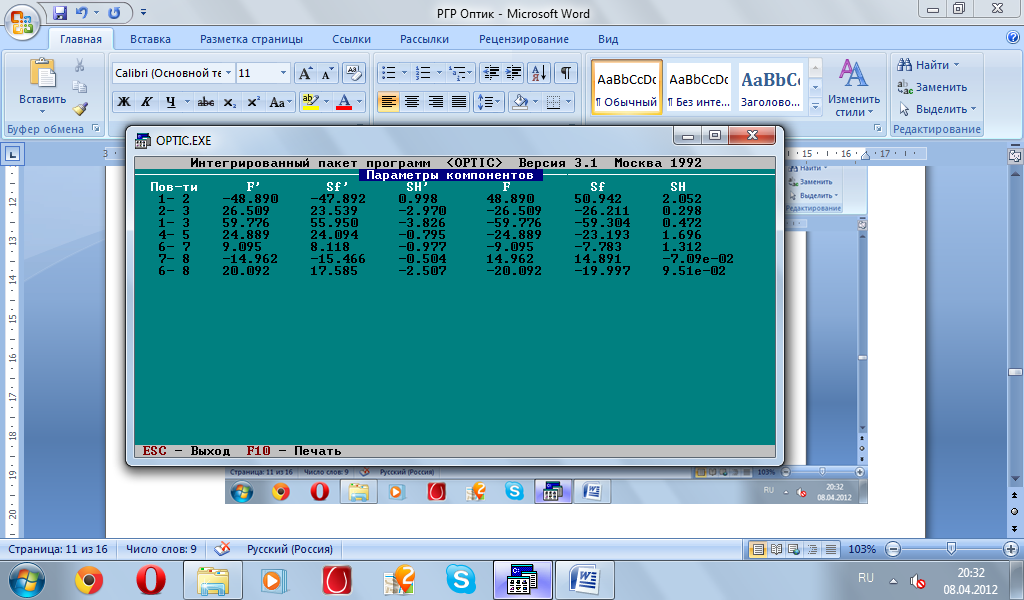The height and width of the screenshot is (600, 1024).
Task: Apply text highlight color
Action: [310, 102]
